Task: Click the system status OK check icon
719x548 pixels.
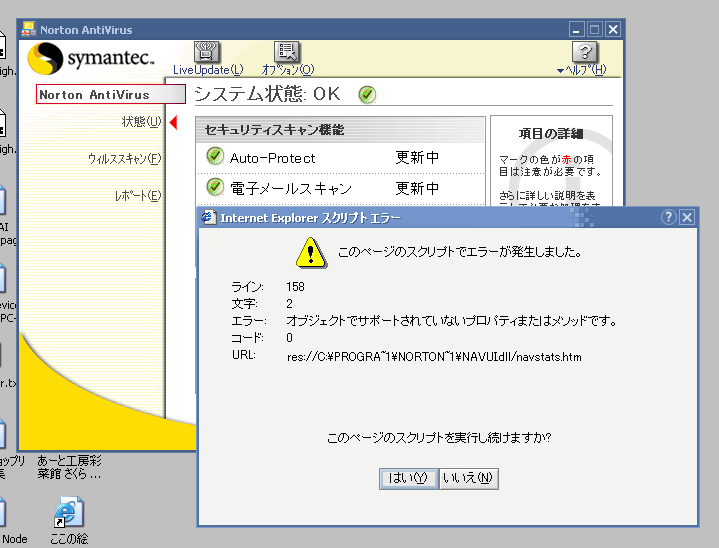Action: coord(367,94)
